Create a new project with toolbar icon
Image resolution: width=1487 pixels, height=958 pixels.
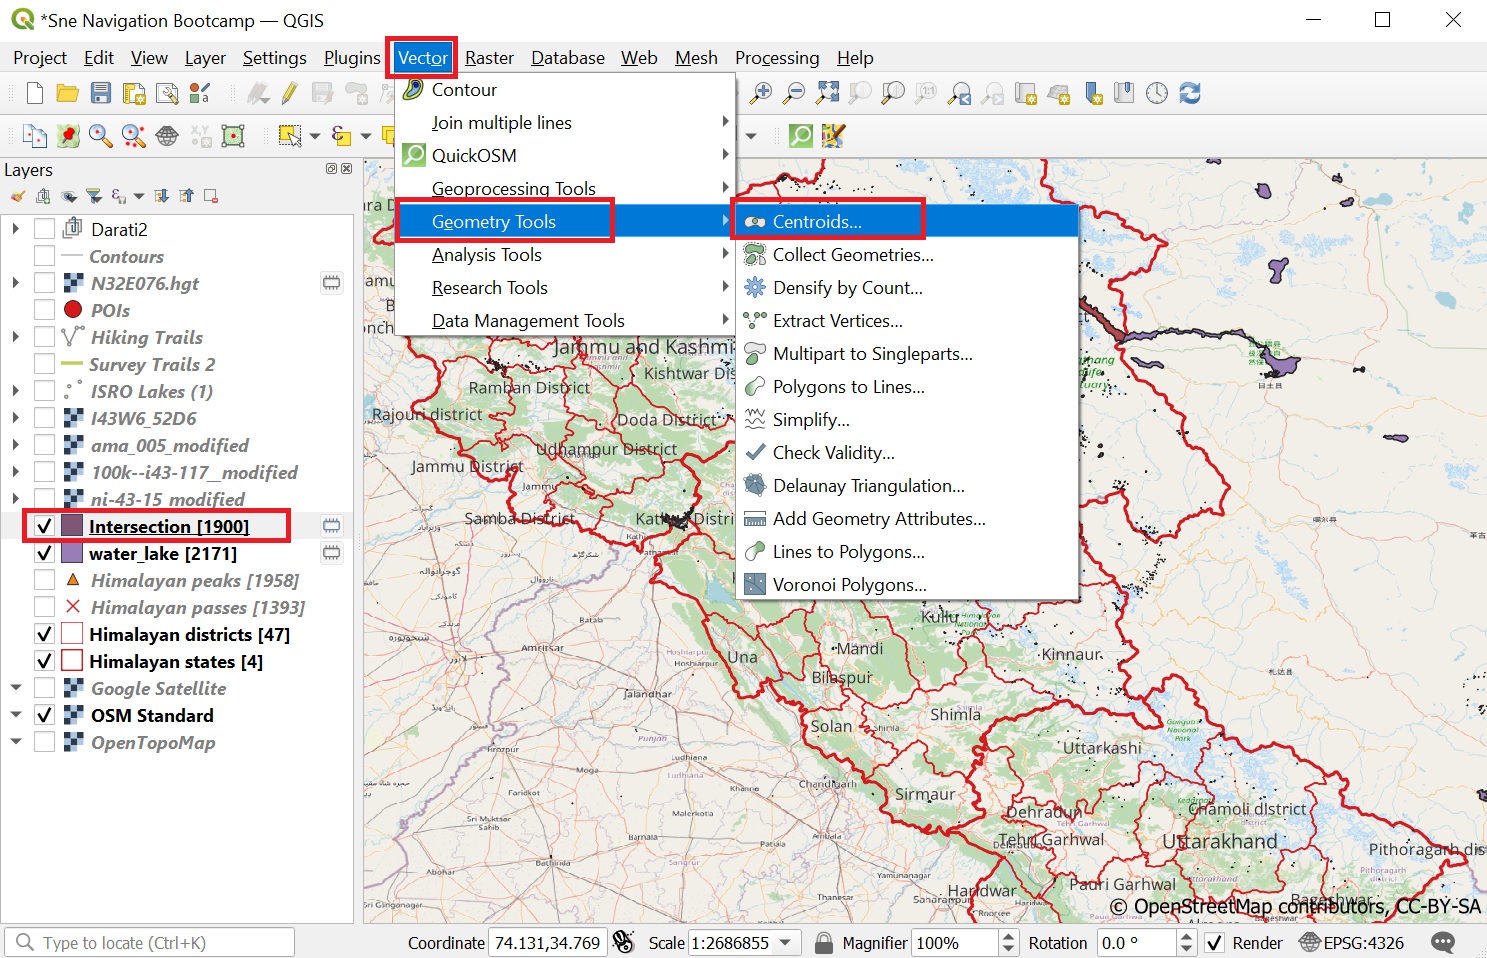coord(35,94)
